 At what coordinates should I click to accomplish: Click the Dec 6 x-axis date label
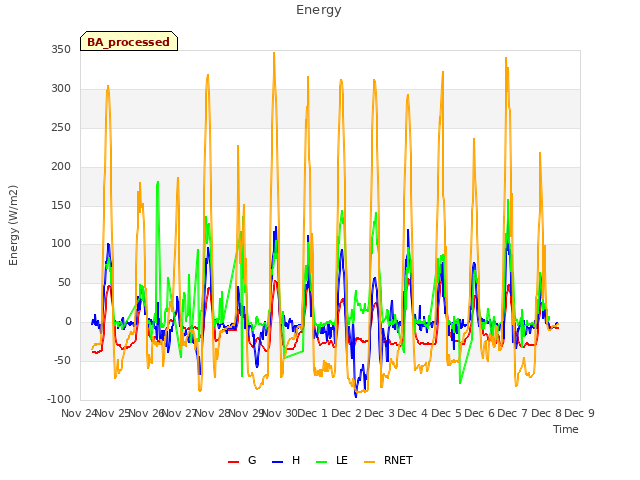tap(479, 413)
